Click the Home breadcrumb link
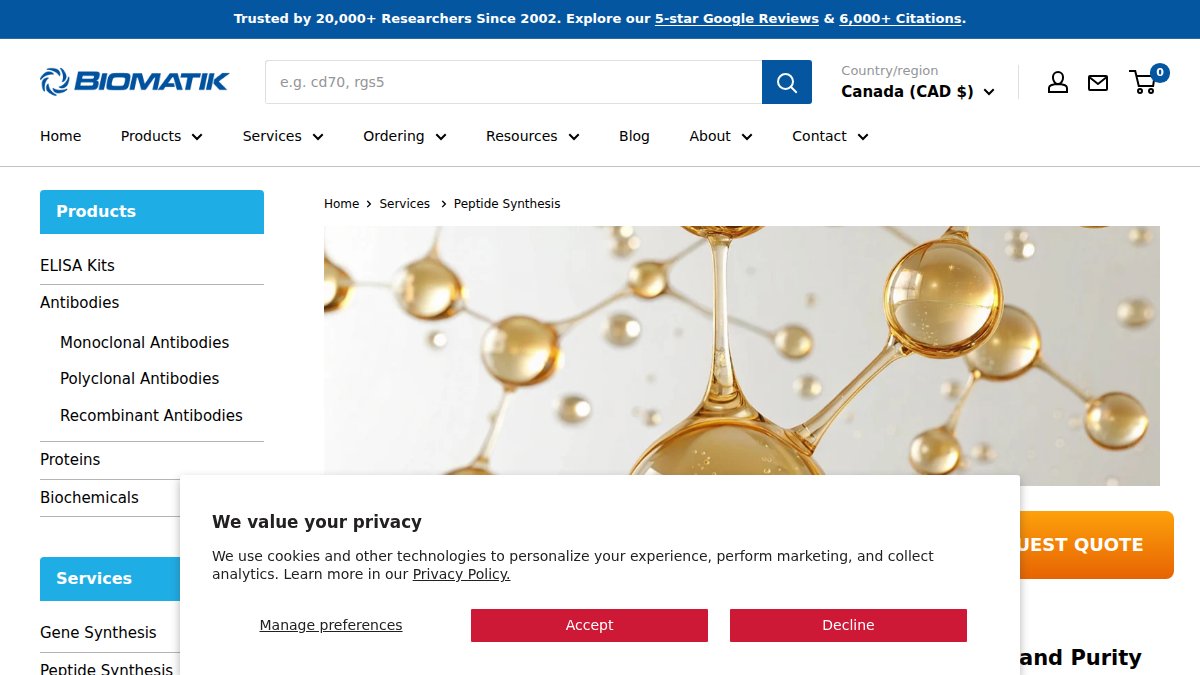 [x=341, y=203]
